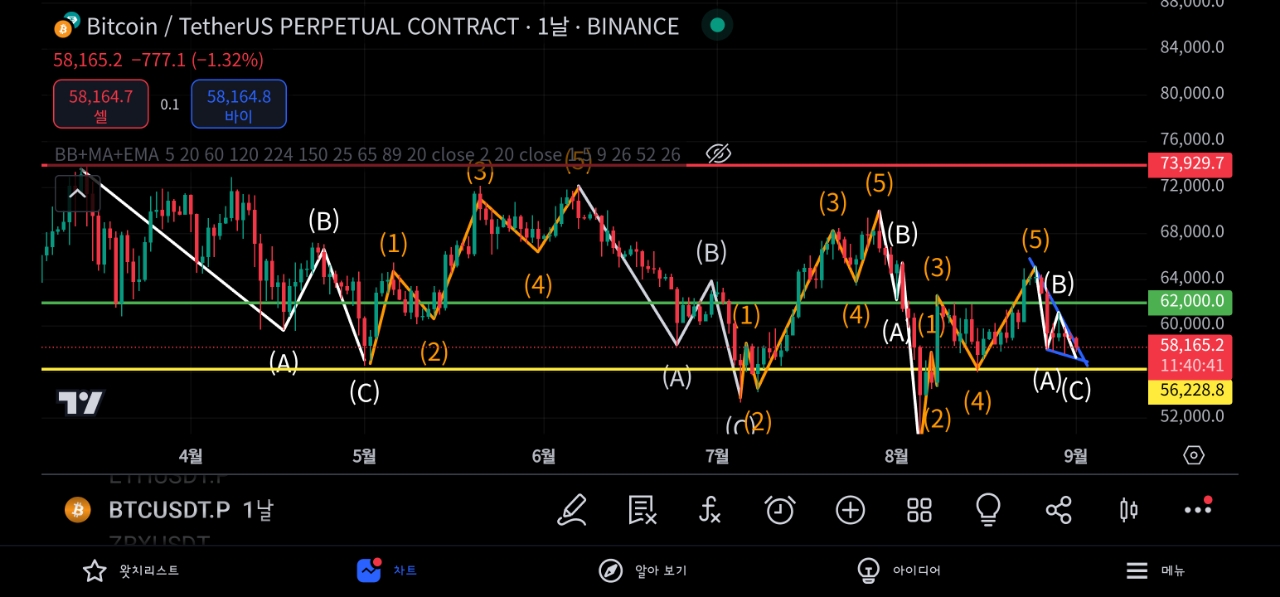Open the grid layout icon

pyautogui.click(x=919, y=510)
